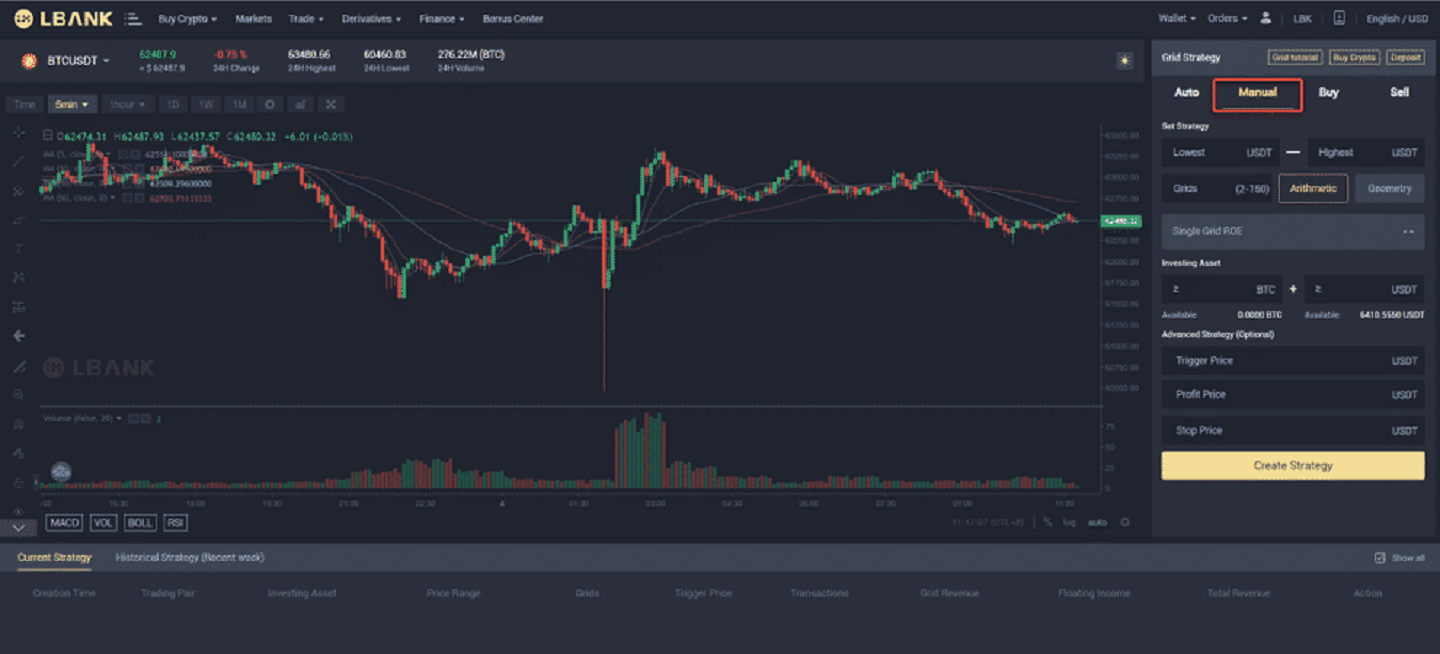1440x654 pixels.
Task: Open the zoom magnifier tool on chart sidebar
Action: coord(17,394)
